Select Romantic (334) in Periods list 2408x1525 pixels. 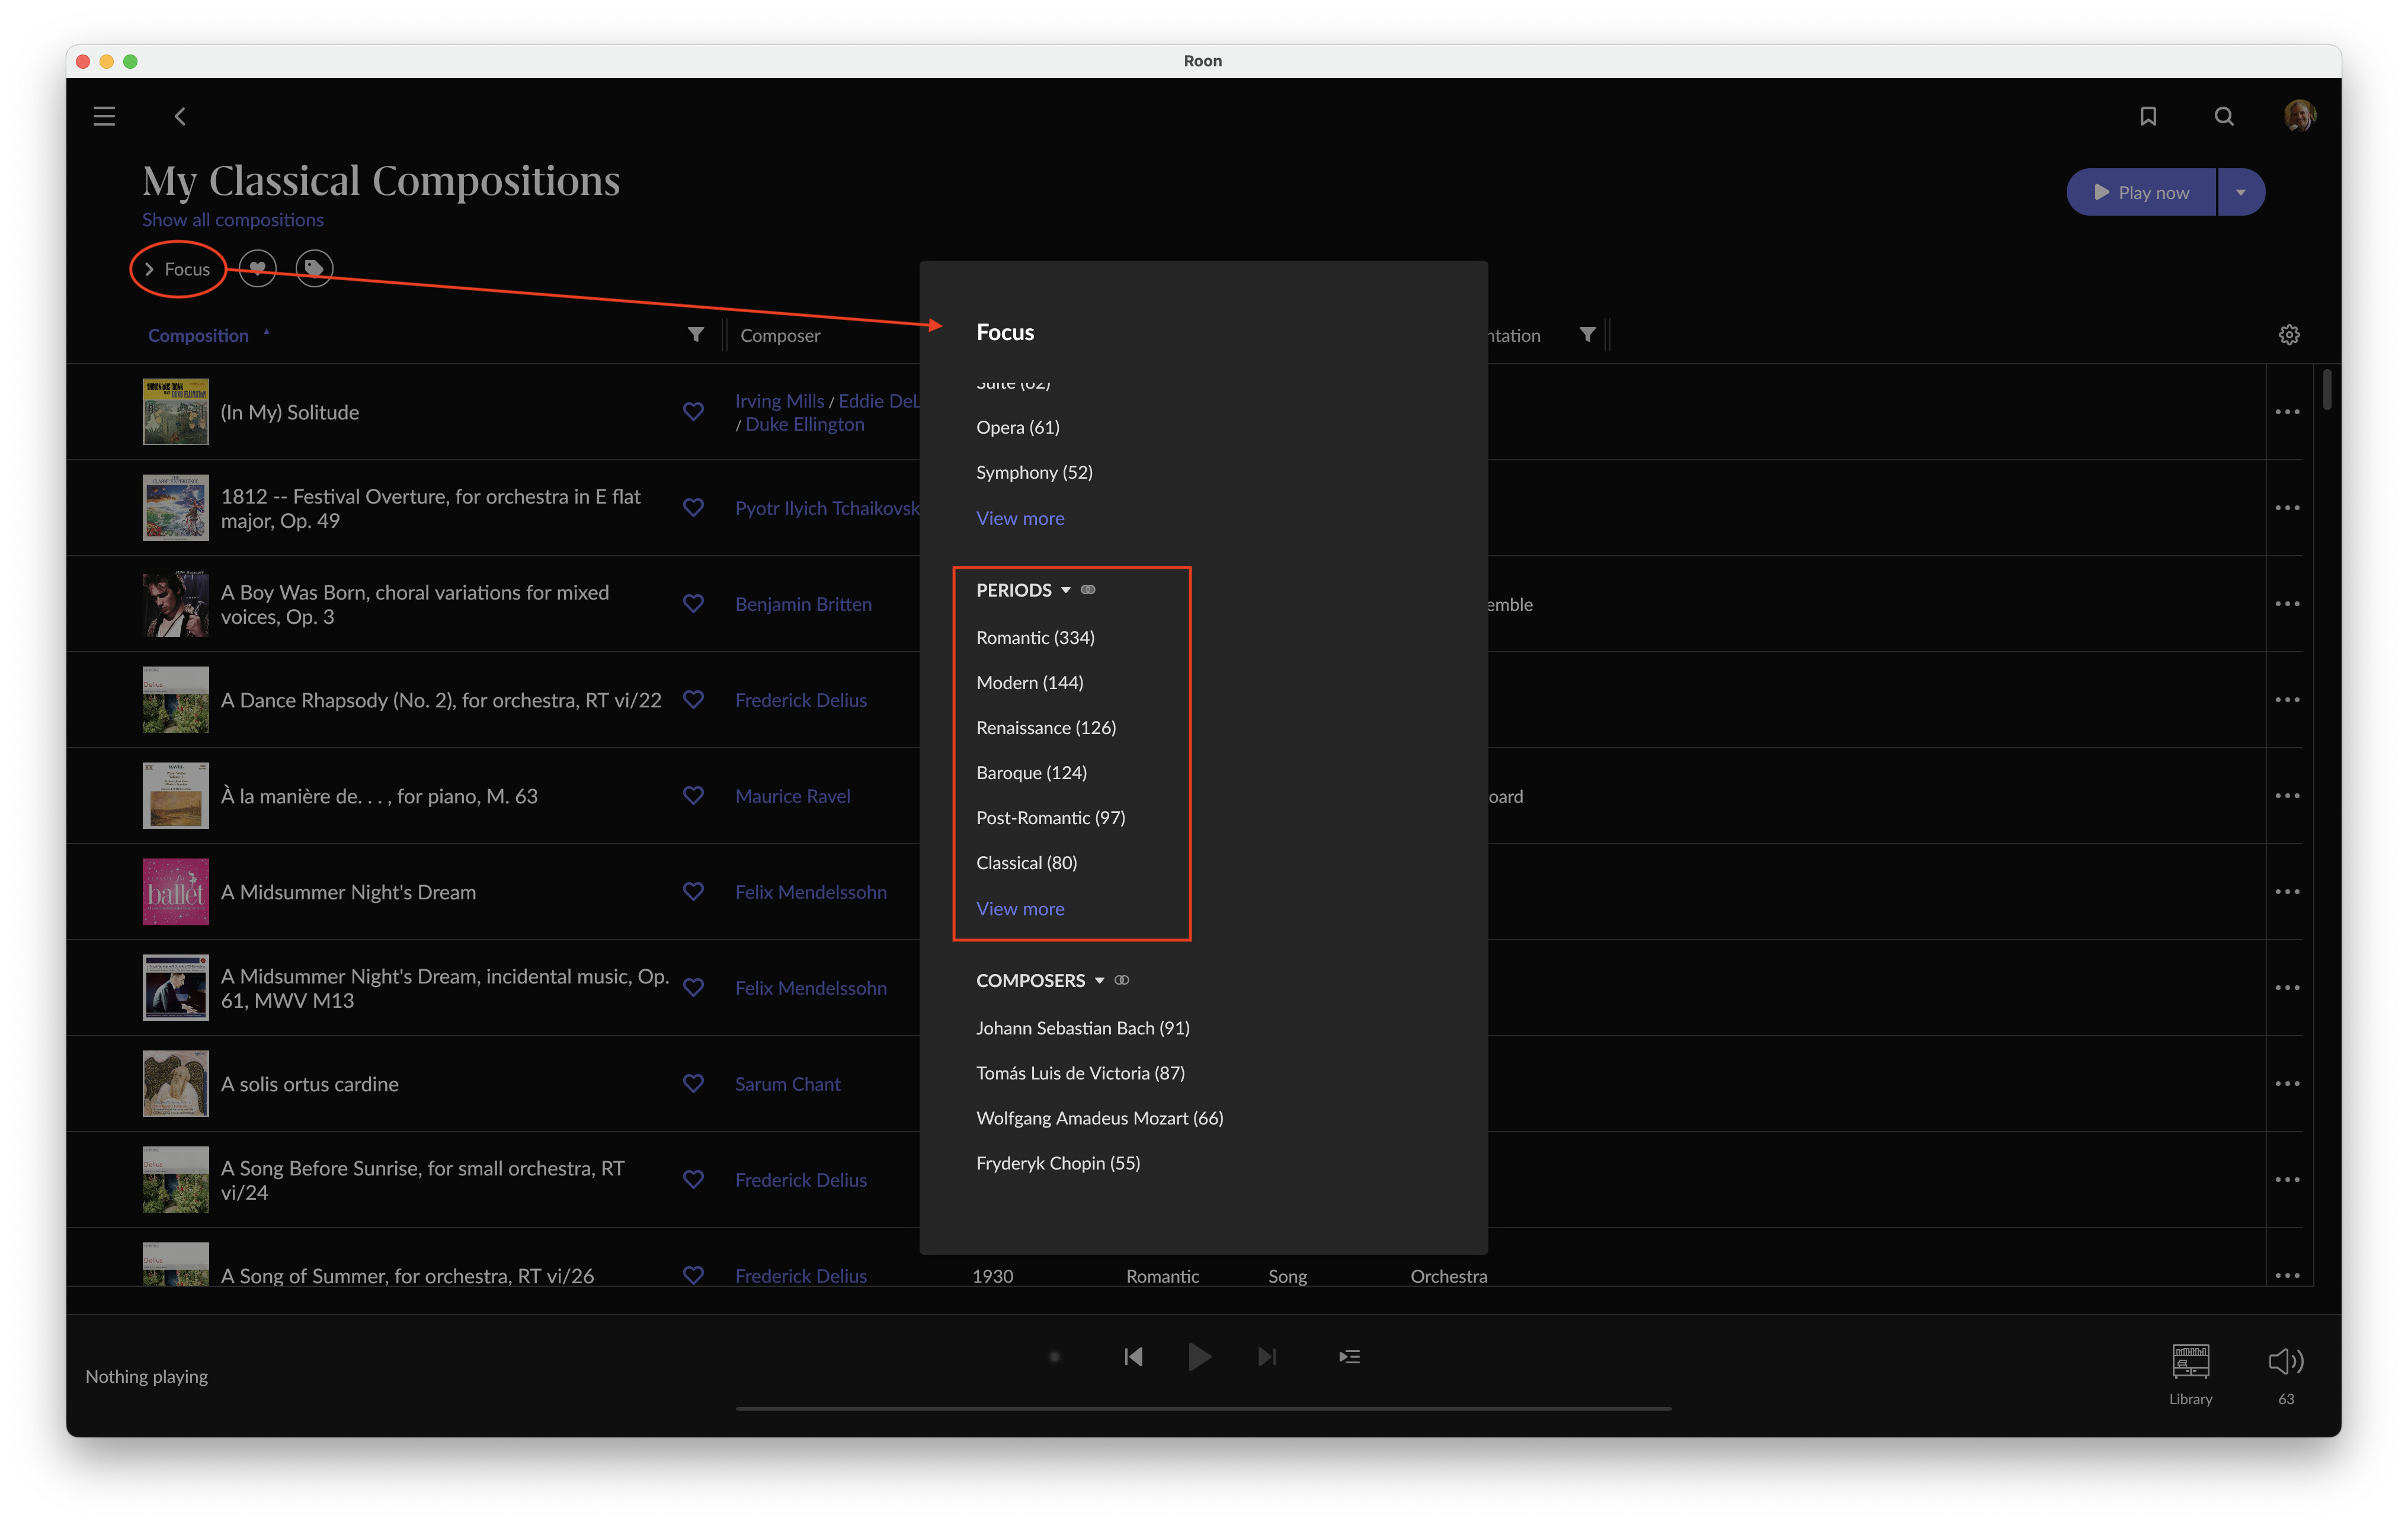click(x=1035, y=638)
